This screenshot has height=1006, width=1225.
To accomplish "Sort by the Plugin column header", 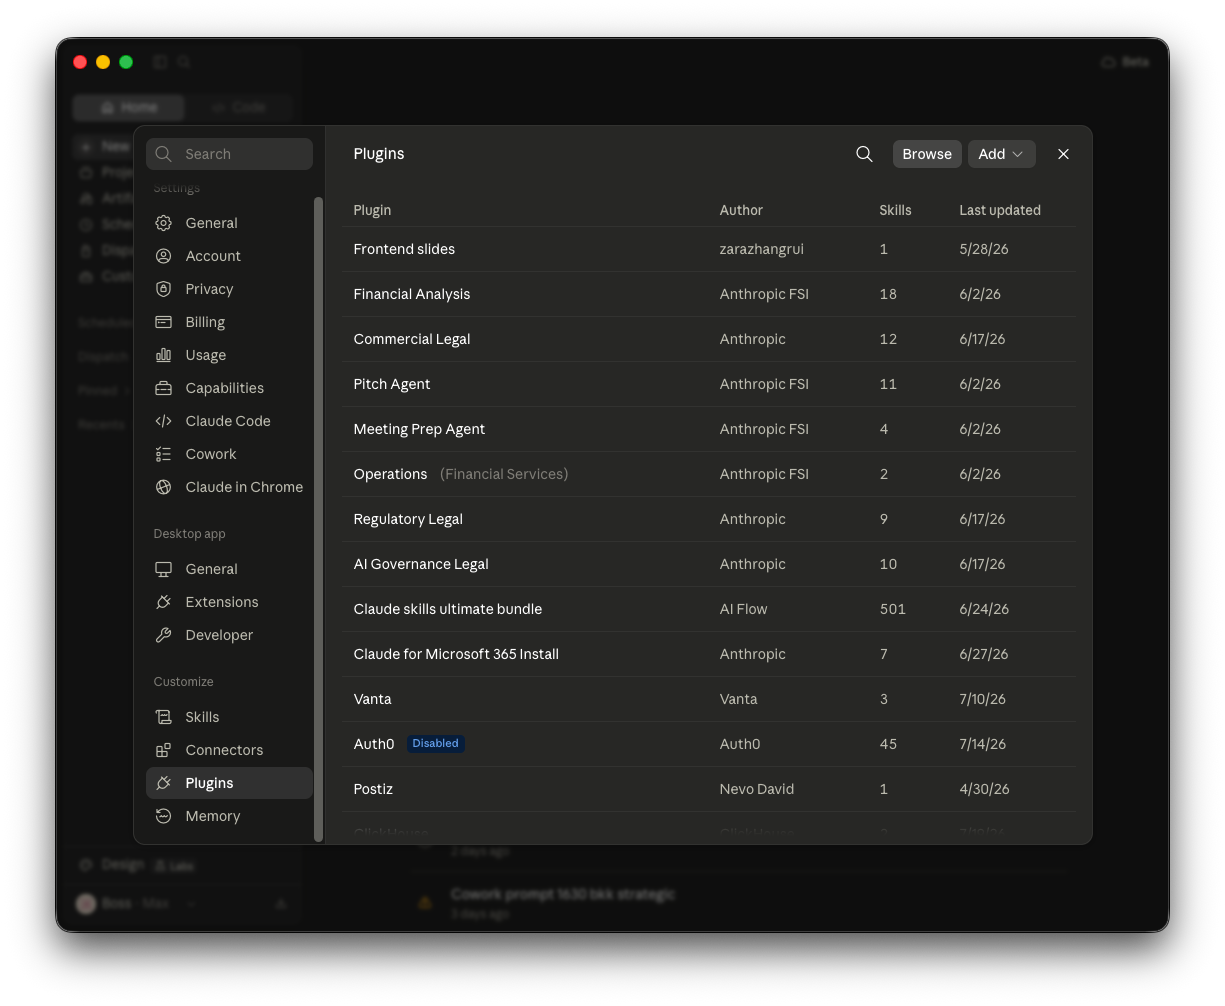I will click(372, 210).
